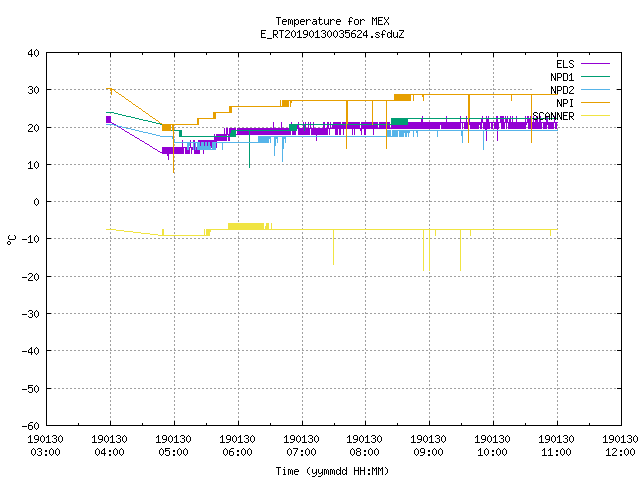Click the NPD2 legend label
640x480 pixels.
pos(562,90)
